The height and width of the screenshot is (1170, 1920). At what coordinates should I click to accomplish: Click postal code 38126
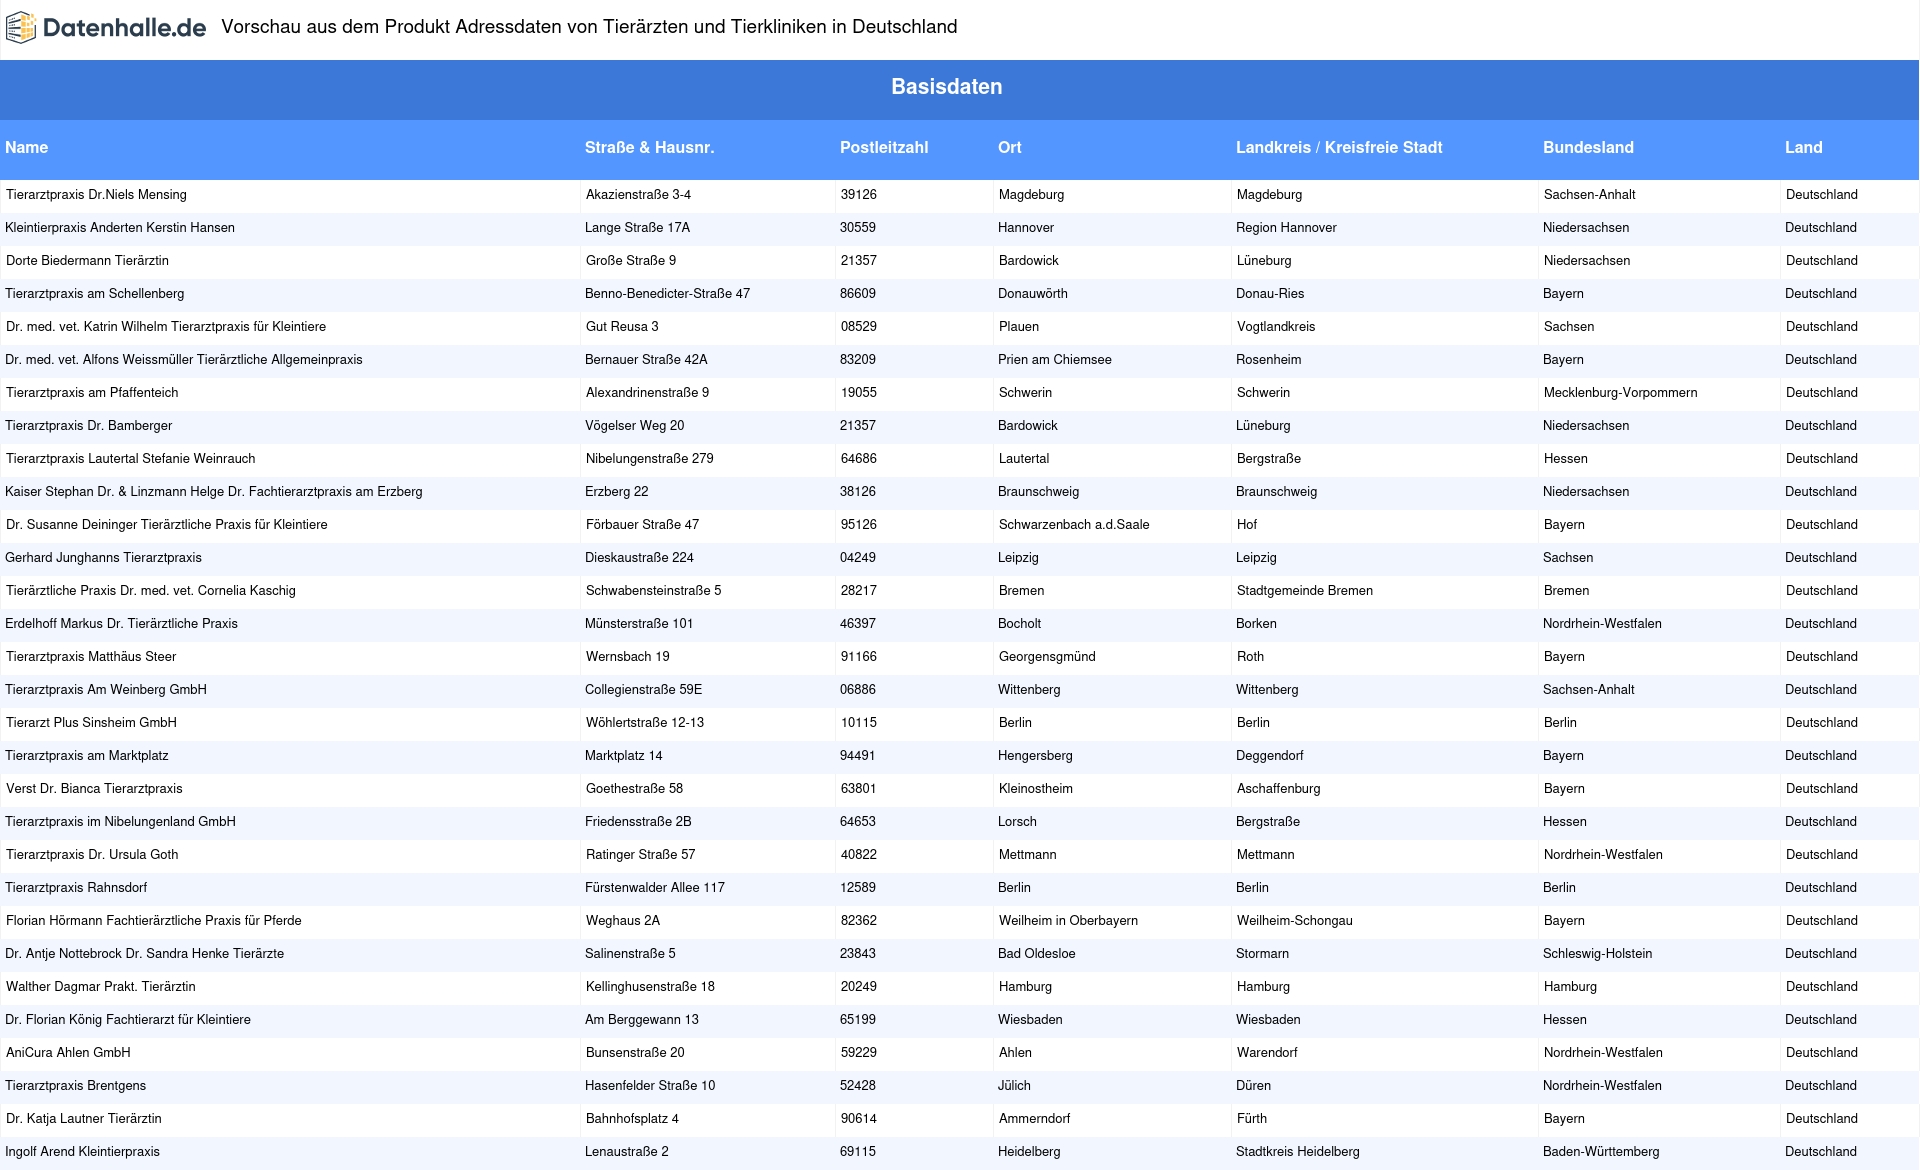tap(858, 492)
